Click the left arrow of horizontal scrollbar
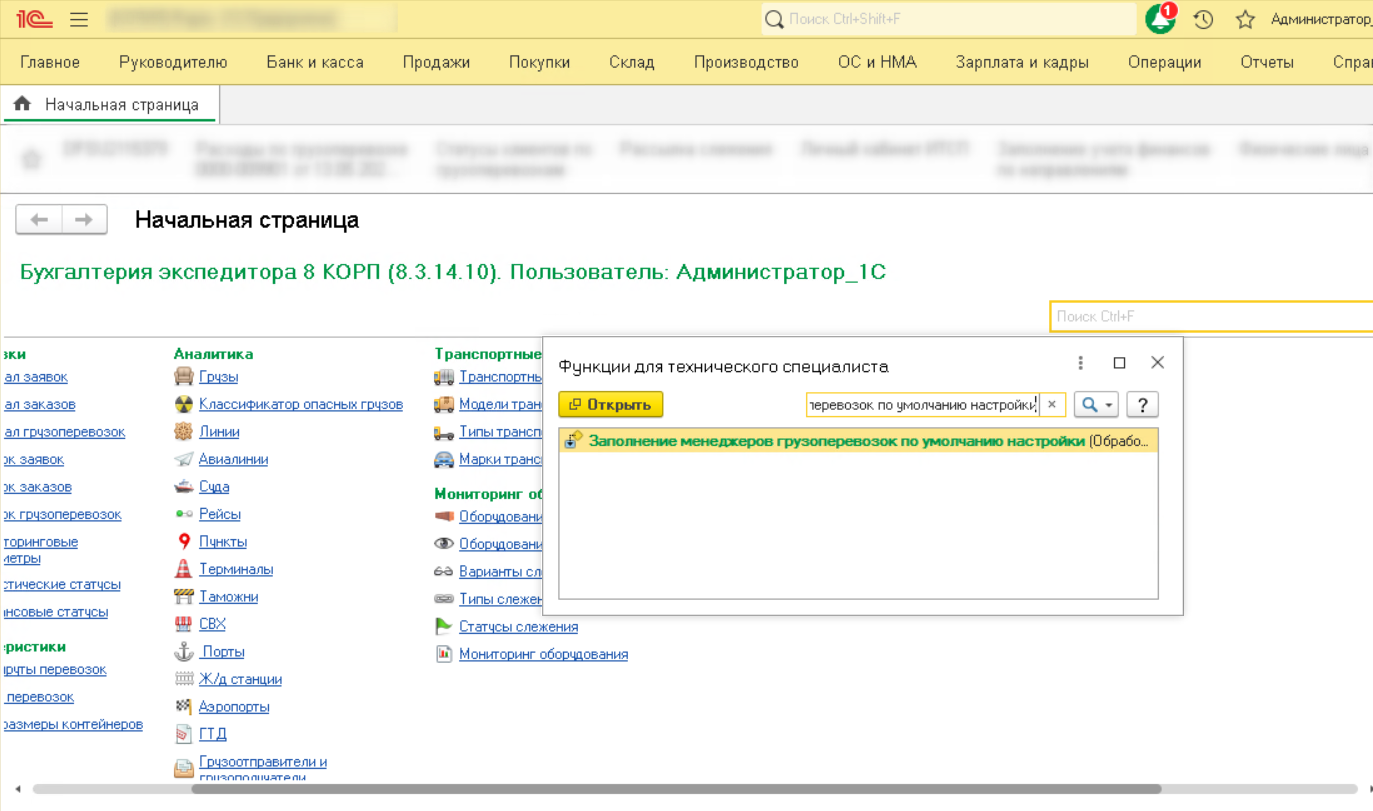 click(x=17, y=789)
